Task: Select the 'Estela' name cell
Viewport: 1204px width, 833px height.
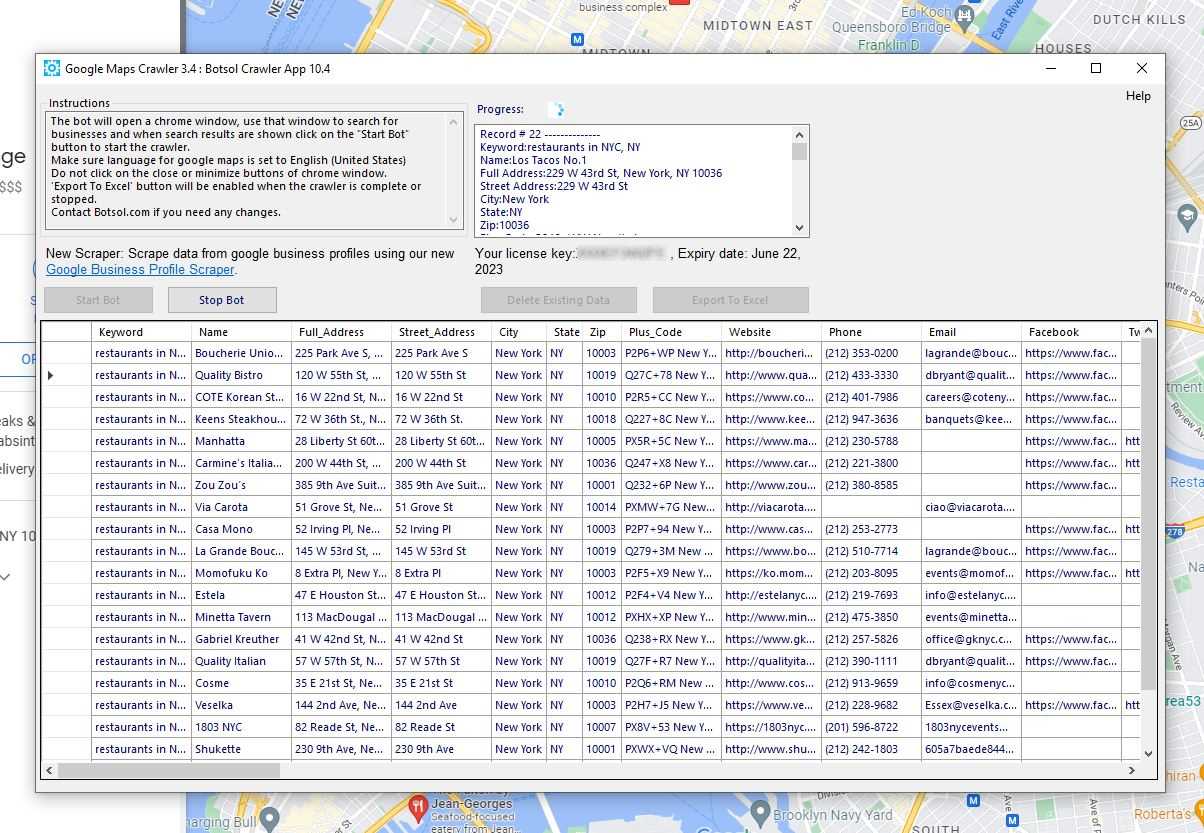Action: point(242,595)
